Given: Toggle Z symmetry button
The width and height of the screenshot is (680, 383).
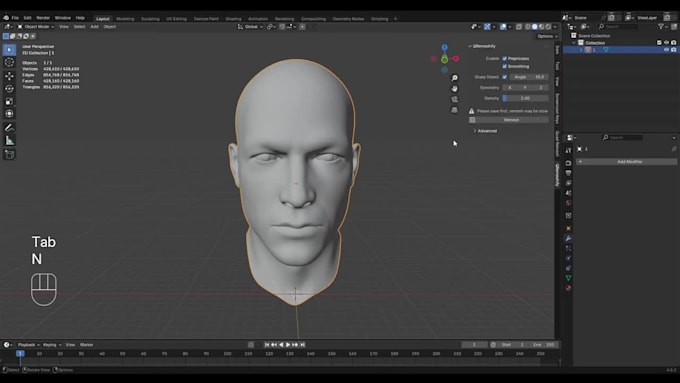Looking at the screenshot, I should click(541, 88).
